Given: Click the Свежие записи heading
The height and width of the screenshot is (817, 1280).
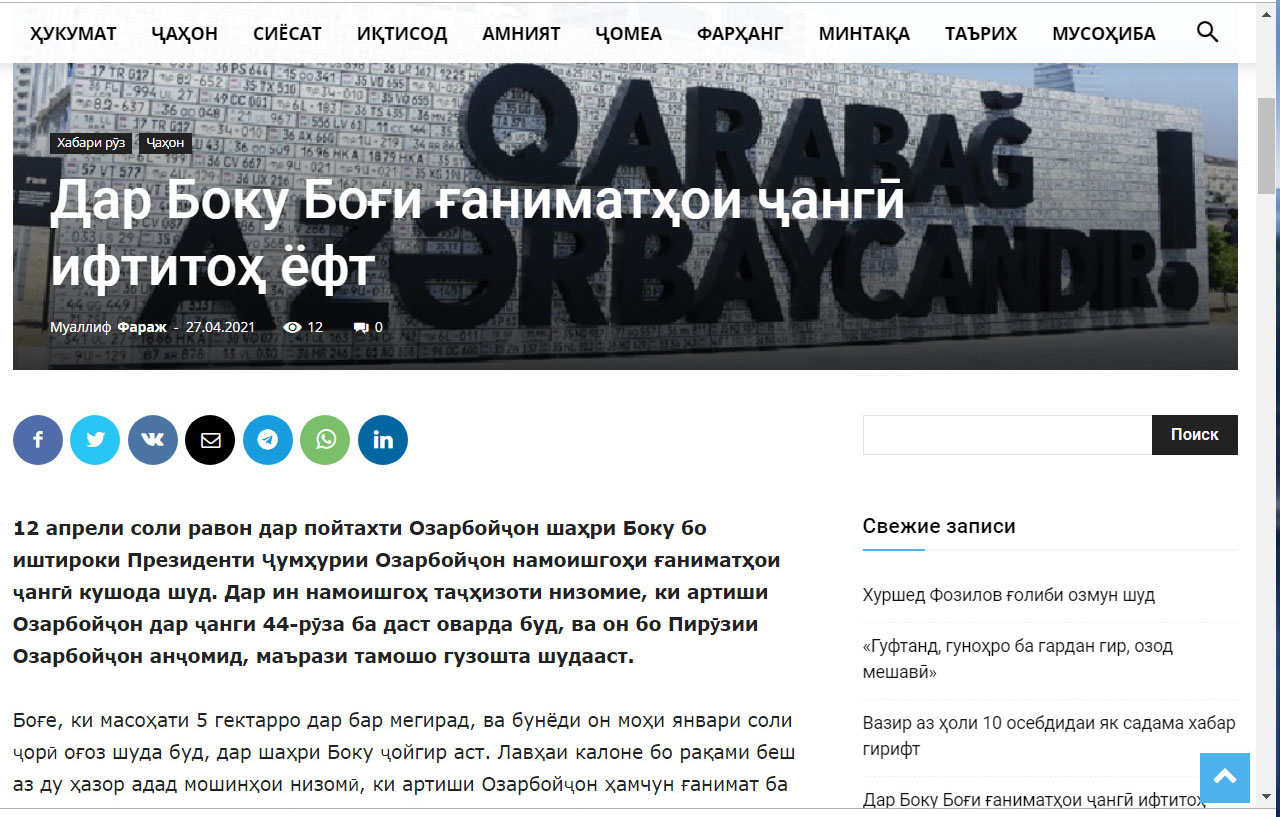Looking at the screenshot, I should 939,526.
